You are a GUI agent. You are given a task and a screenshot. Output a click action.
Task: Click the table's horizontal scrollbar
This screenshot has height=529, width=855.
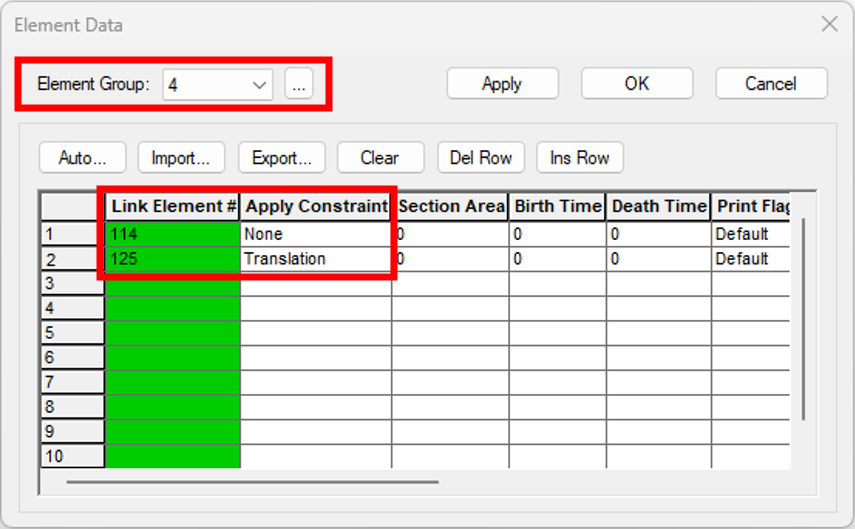pyautogui.click(x=252, y=482)
